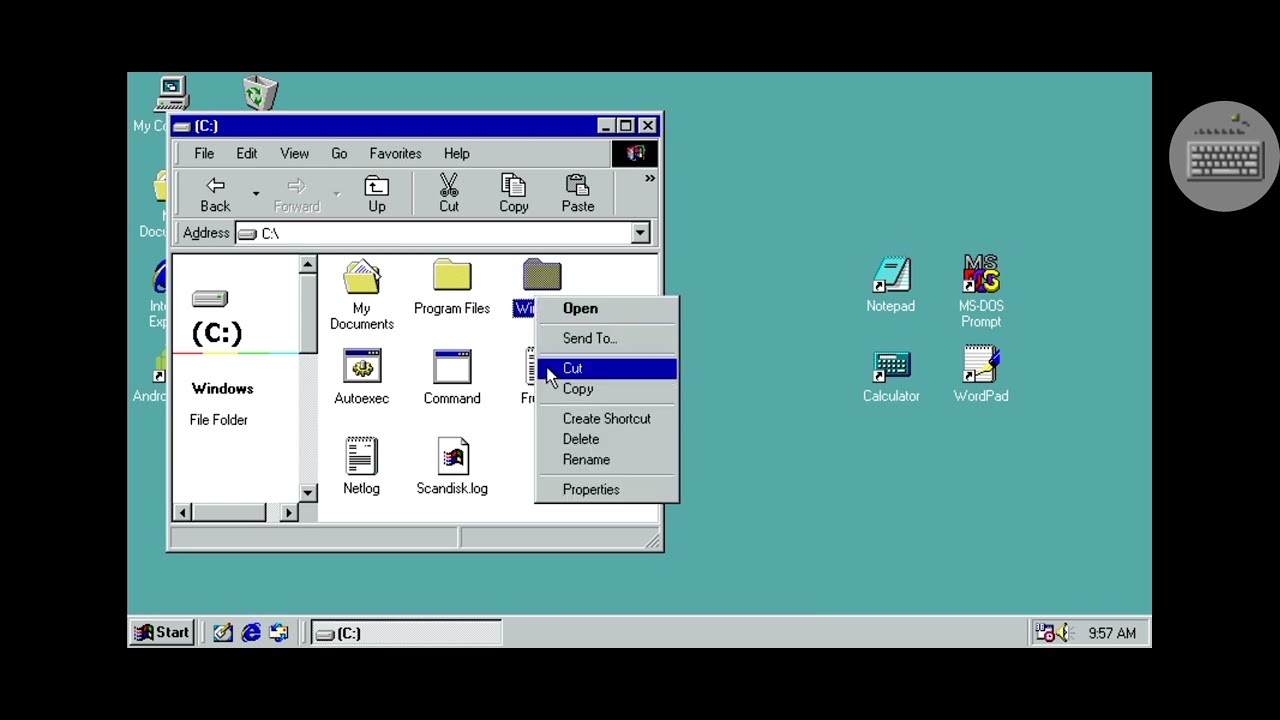Select the My Computer desktop icon
Image resolution: width=1280 pixels, height=720 pixels.
pos(172,93)
